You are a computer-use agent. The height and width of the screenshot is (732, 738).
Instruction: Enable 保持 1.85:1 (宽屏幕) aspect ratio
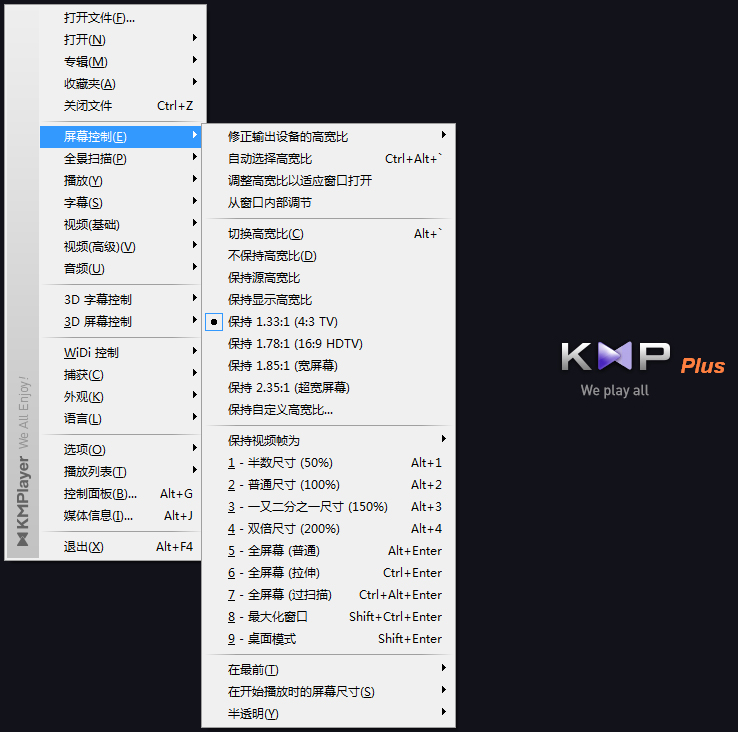point(282,366)
